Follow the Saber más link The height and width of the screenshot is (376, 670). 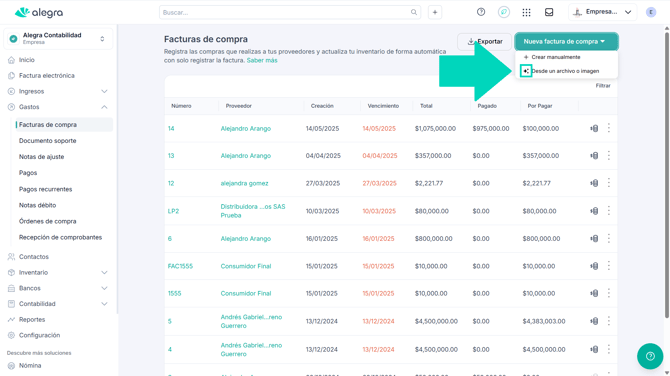(262, 60)
